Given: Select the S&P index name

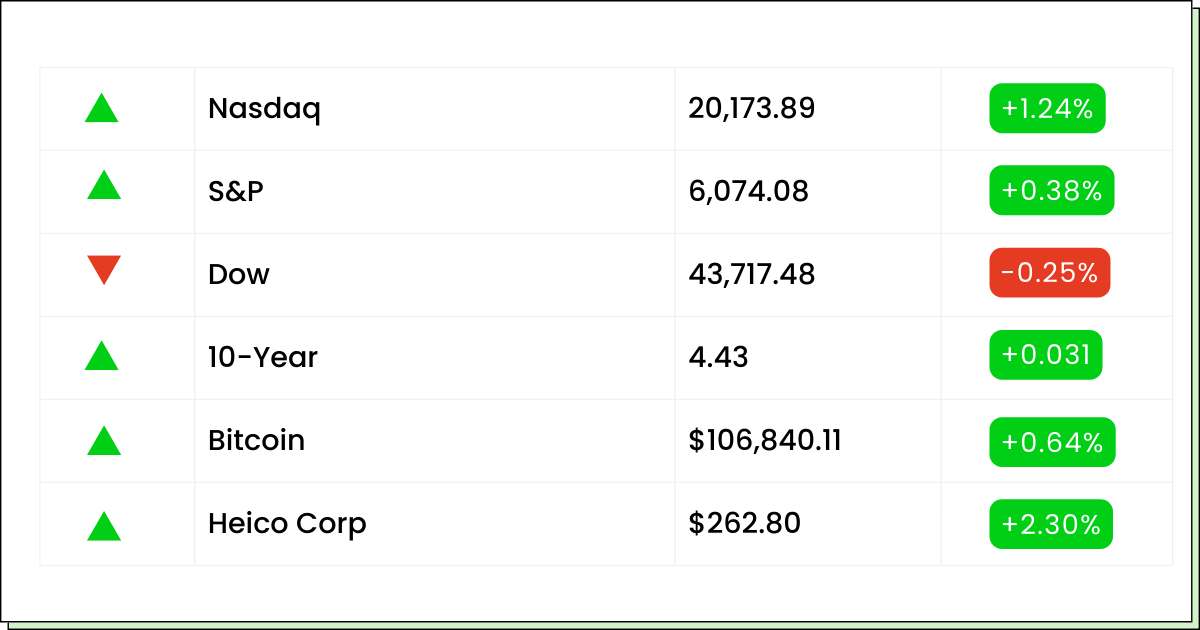Looking at the screenshot, I should [236, 191].
